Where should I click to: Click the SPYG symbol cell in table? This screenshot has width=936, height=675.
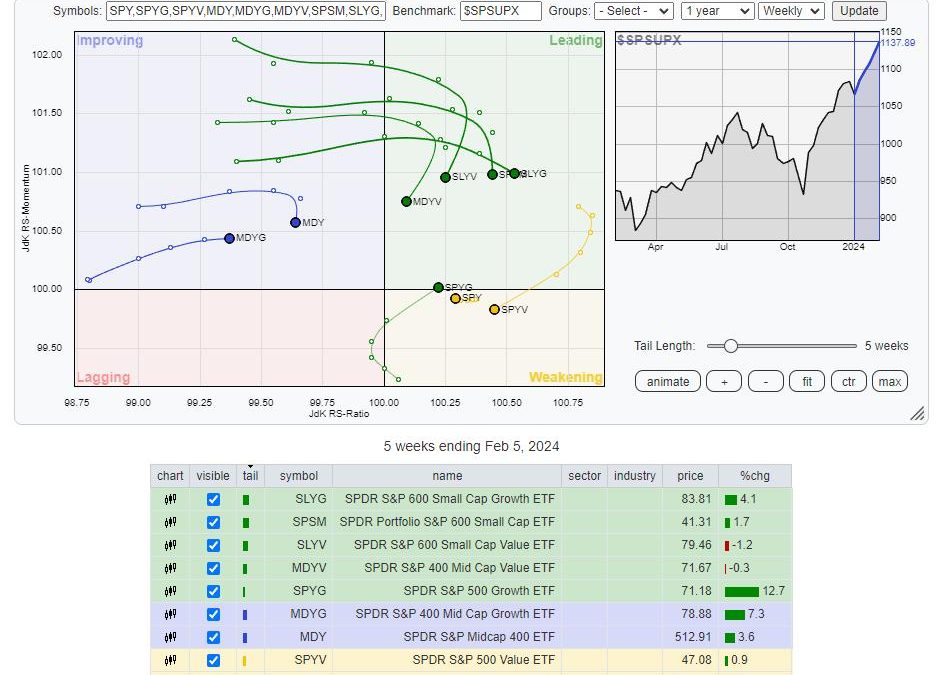pos(298,591)
